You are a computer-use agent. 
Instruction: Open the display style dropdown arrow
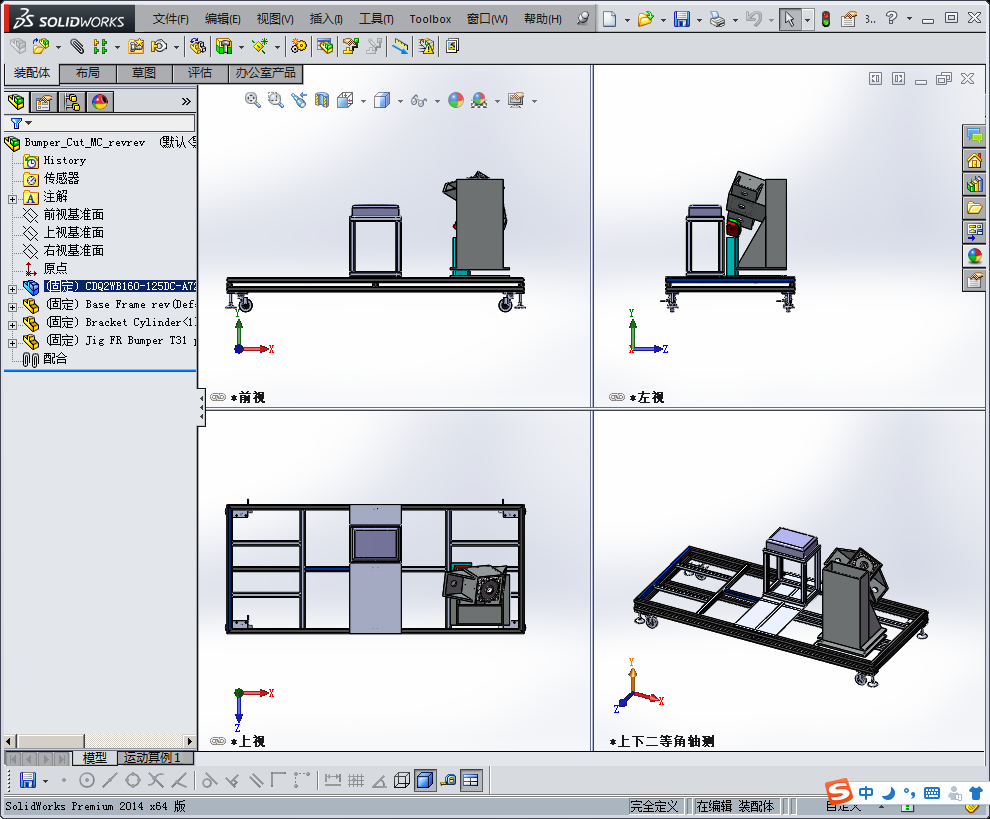point(400,101)
